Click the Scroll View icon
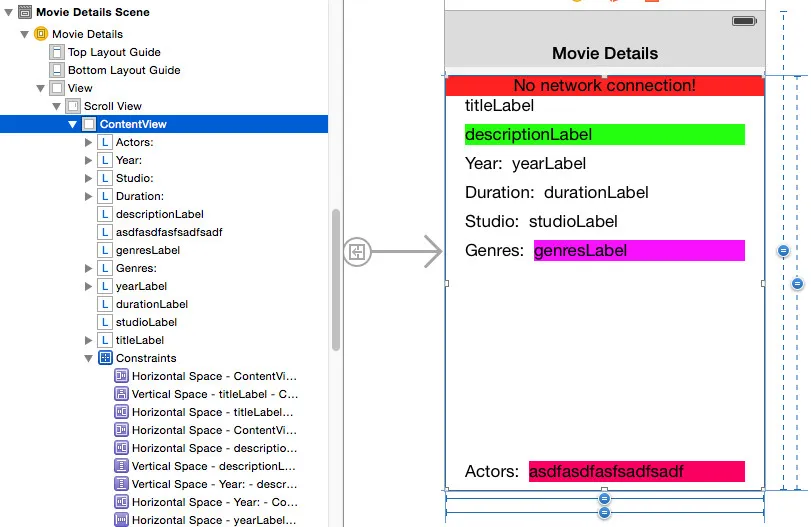The width and height of the screenshot is (811, 527). [x=73, y=106]
